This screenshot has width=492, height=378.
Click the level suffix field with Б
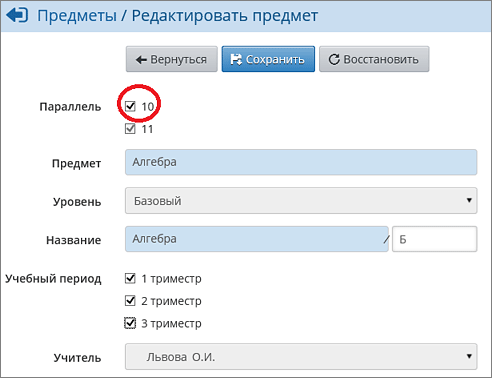(x=435, y=239)
